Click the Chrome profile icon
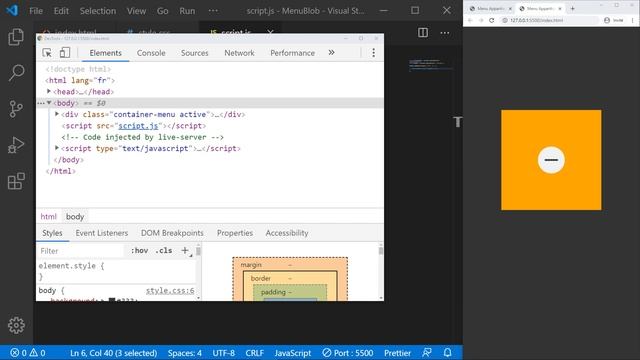 click(607, 20)
